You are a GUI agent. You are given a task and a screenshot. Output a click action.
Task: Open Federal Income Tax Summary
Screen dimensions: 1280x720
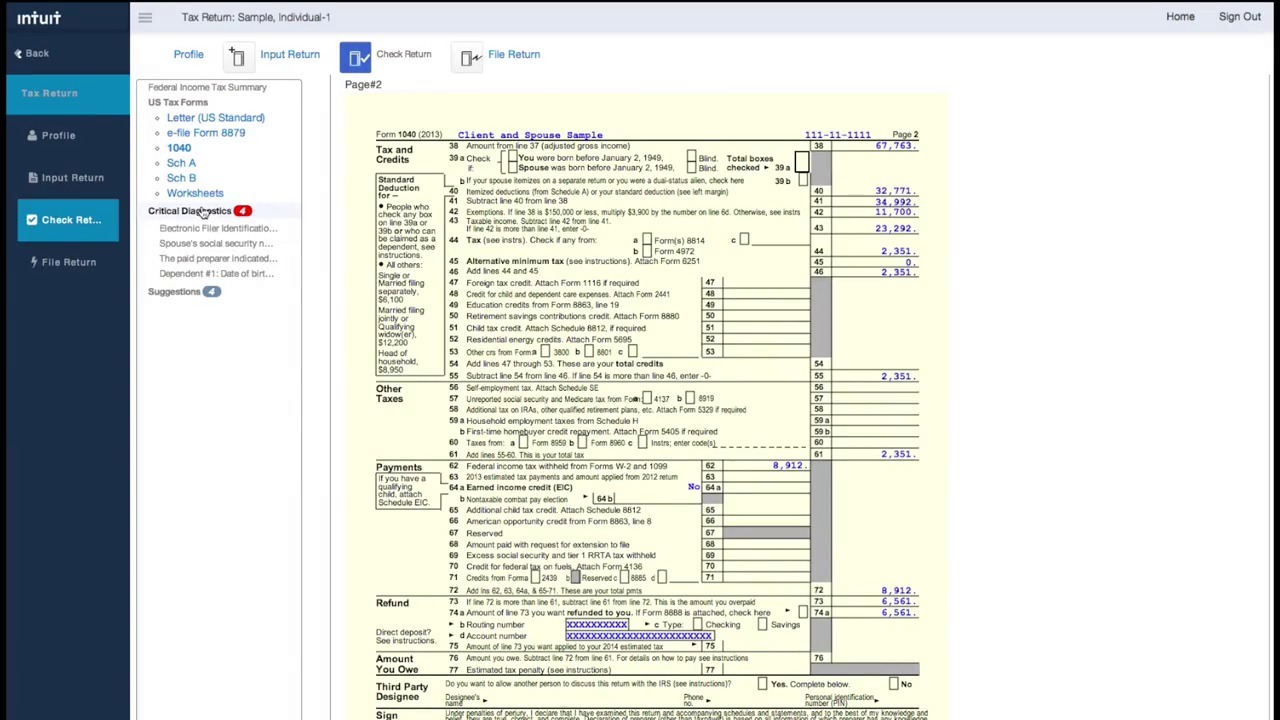click(207, 87)
